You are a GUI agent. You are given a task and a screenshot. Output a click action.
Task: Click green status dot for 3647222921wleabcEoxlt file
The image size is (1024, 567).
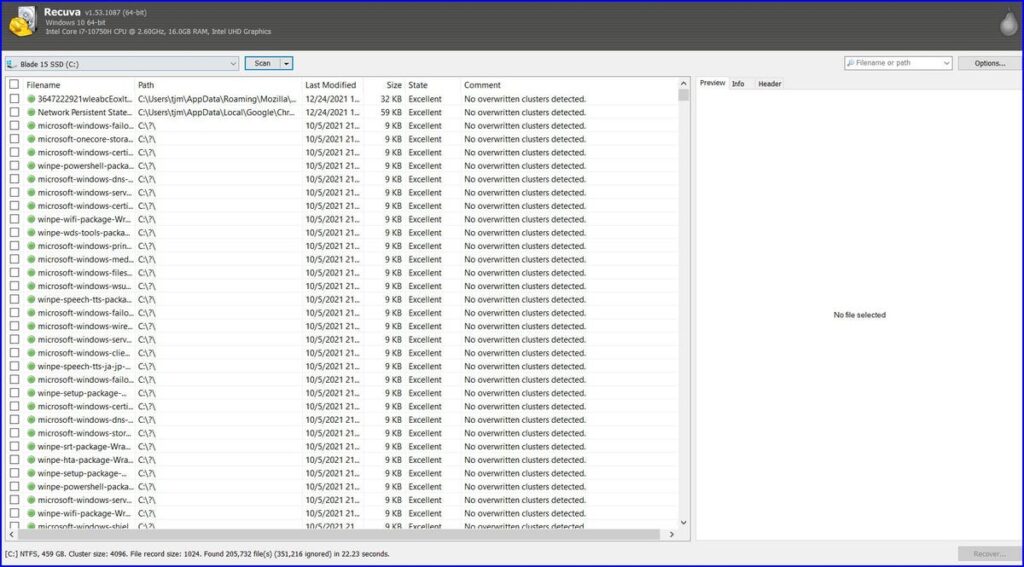pos(31,99)
